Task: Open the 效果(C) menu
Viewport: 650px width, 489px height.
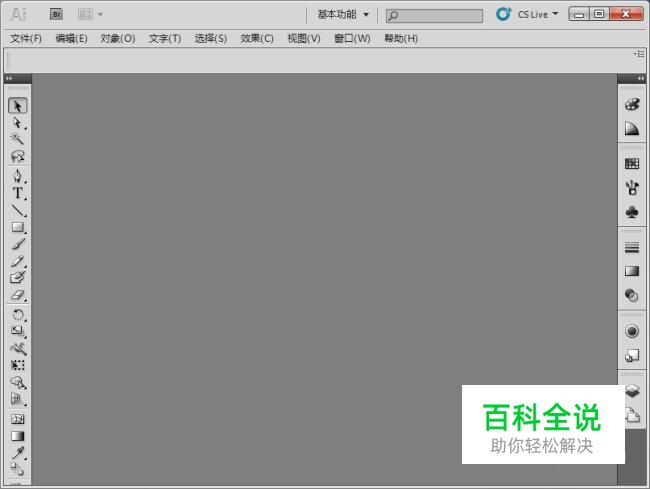Action: point(257,39)
